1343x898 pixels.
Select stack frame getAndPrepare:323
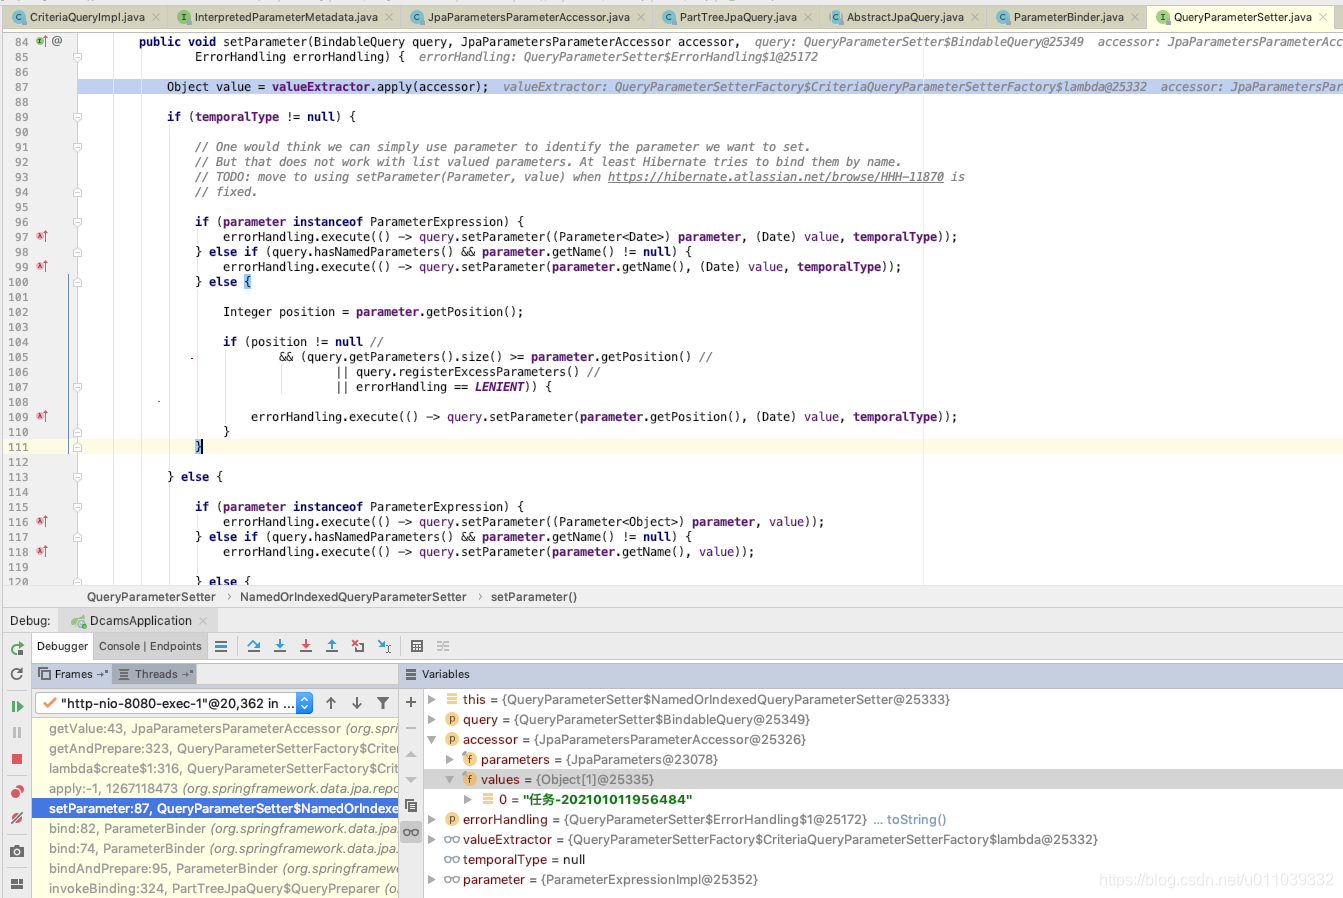pyautogui.click(x=215, y=748)
